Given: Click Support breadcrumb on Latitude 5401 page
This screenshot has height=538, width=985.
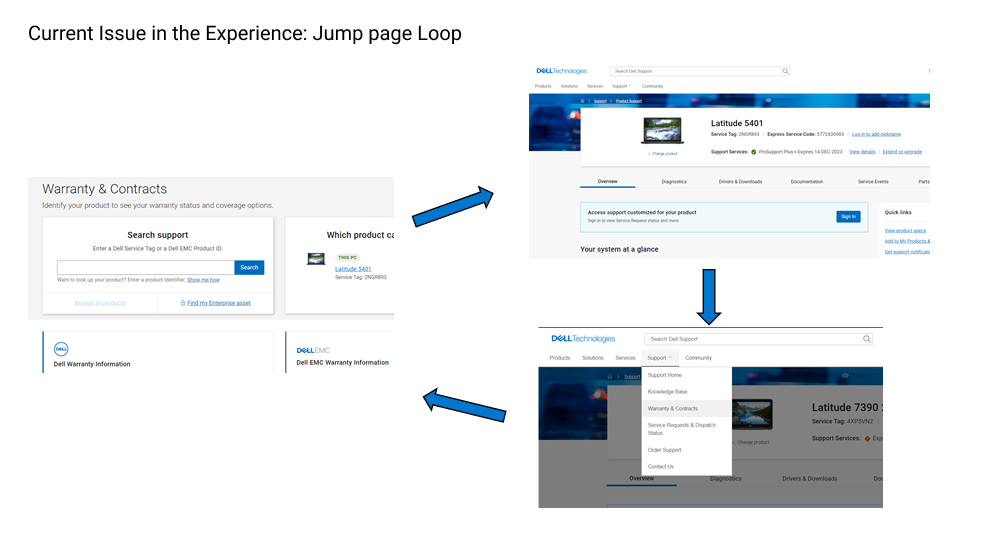Looking at the screenshot, I should [601, 101].
